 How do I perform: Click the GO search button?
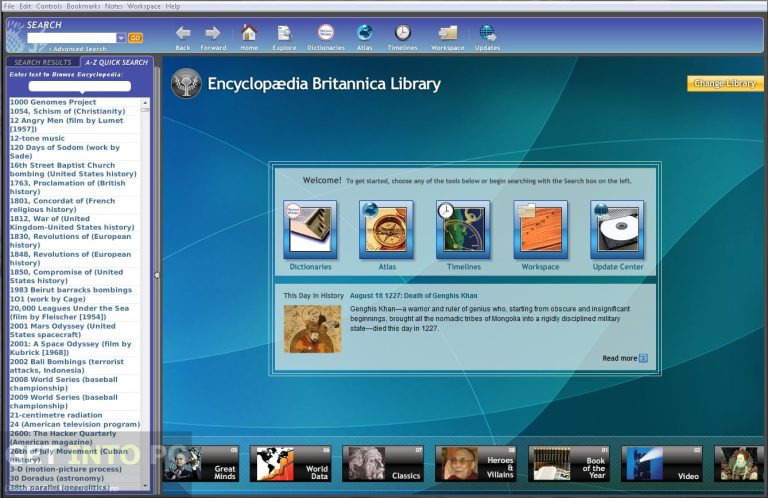(x=135, y=38)
